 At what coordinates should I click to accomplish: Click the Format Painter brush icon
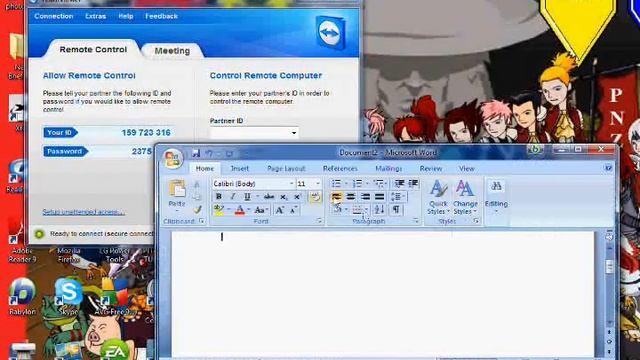198,210
